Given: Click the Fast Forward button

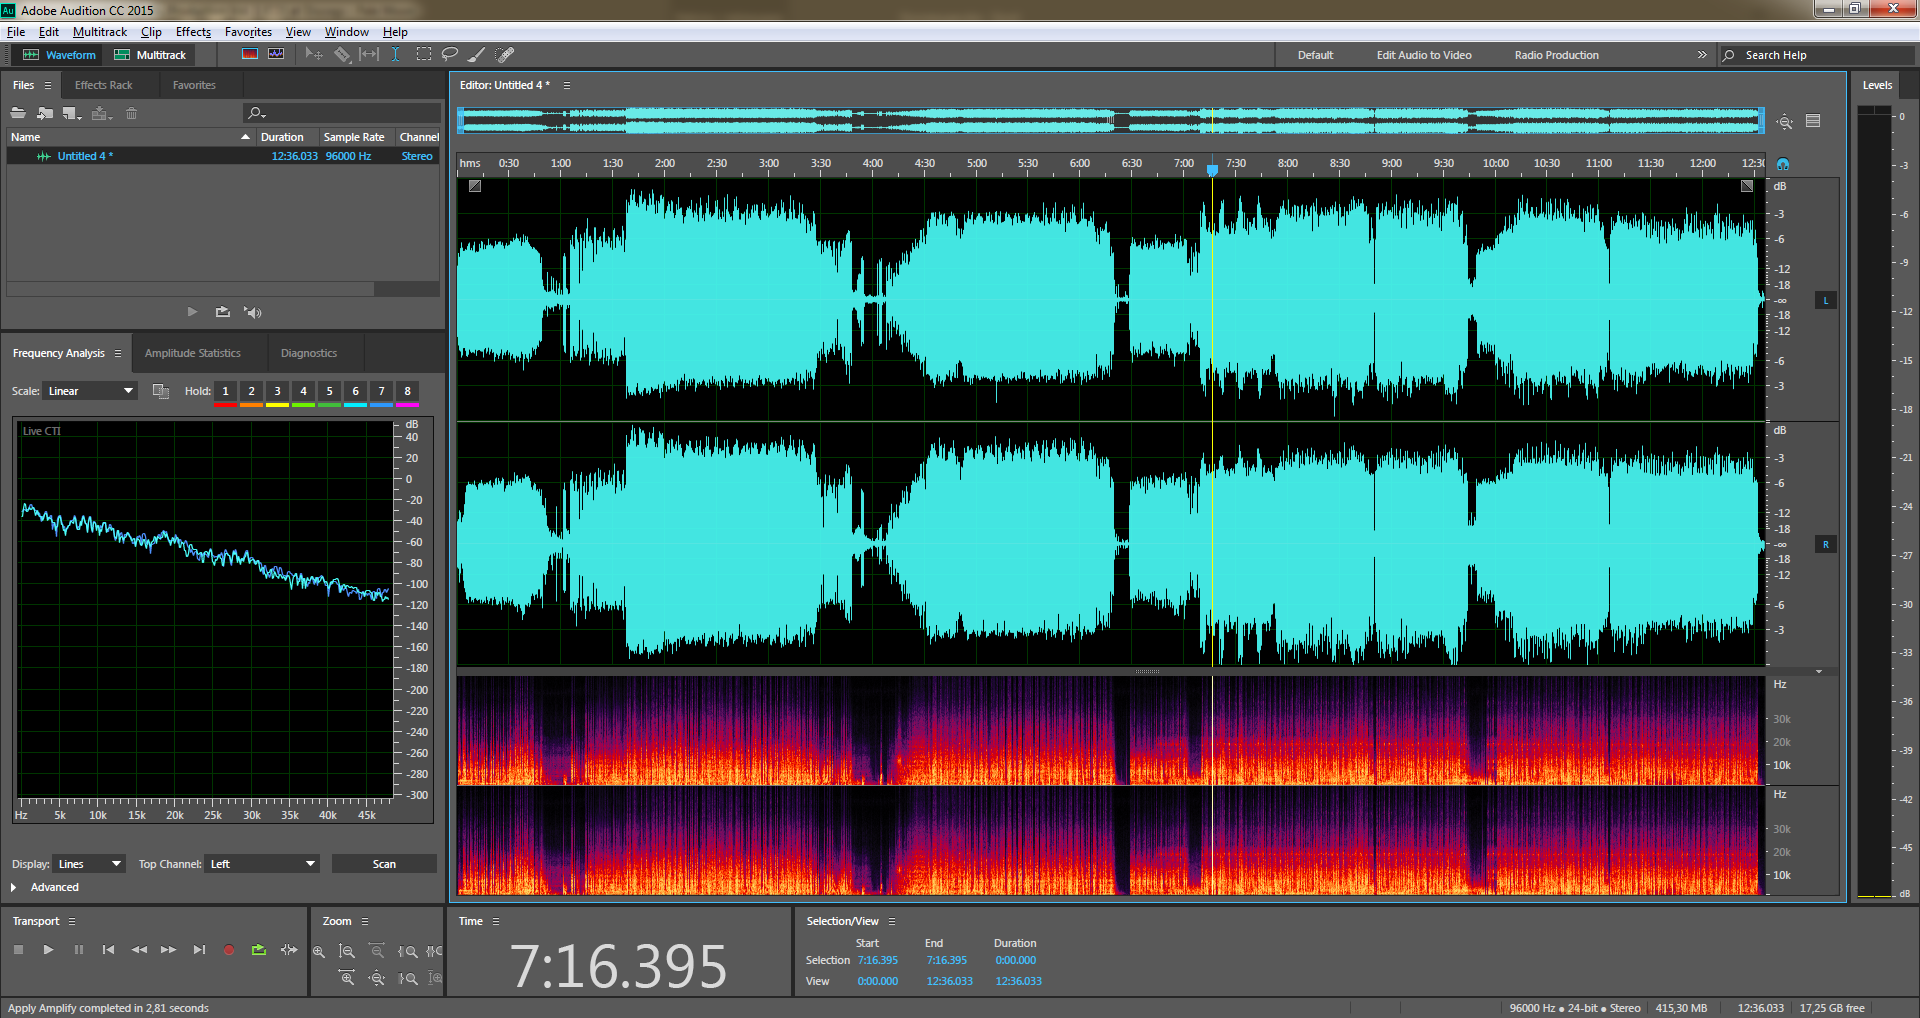Looking at the screenshot, I should [169, 950].
